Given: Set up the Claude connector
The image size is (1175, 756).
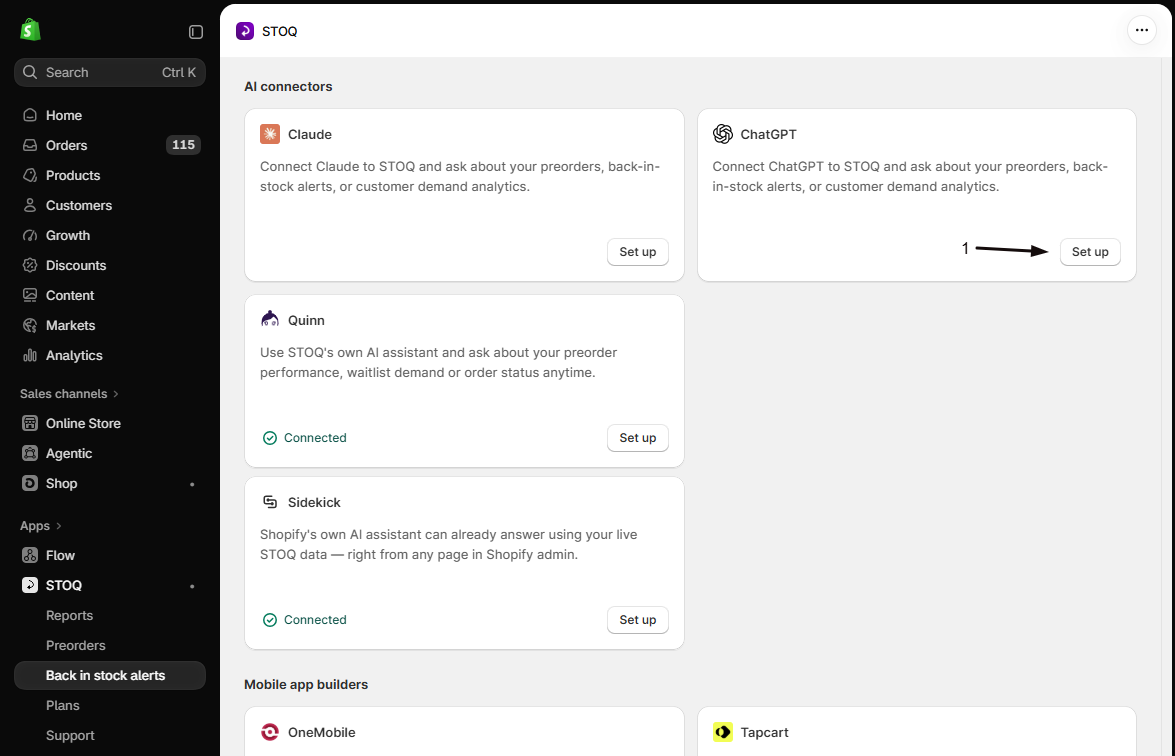Looking at the screenshot, I should pos(638,252).
